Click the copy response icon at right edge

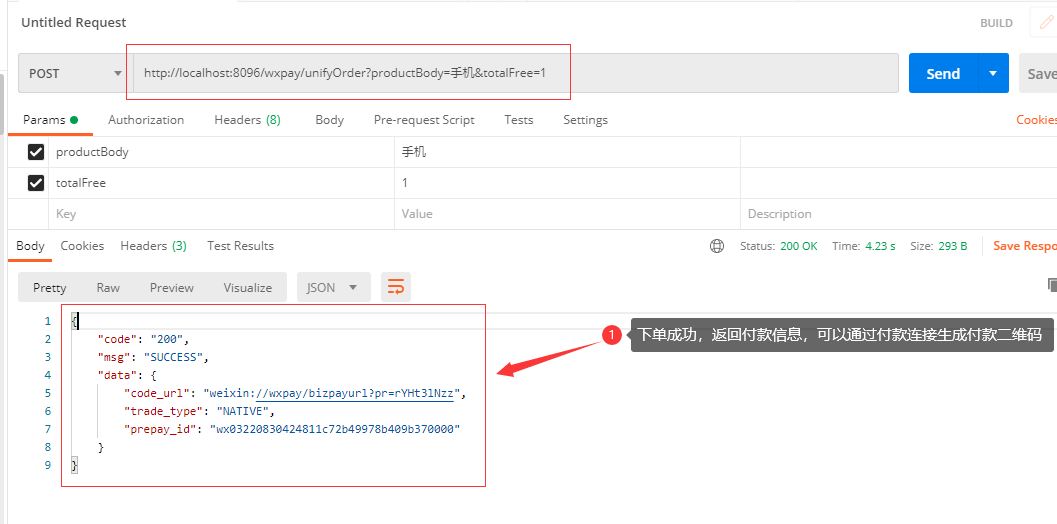1052,285
